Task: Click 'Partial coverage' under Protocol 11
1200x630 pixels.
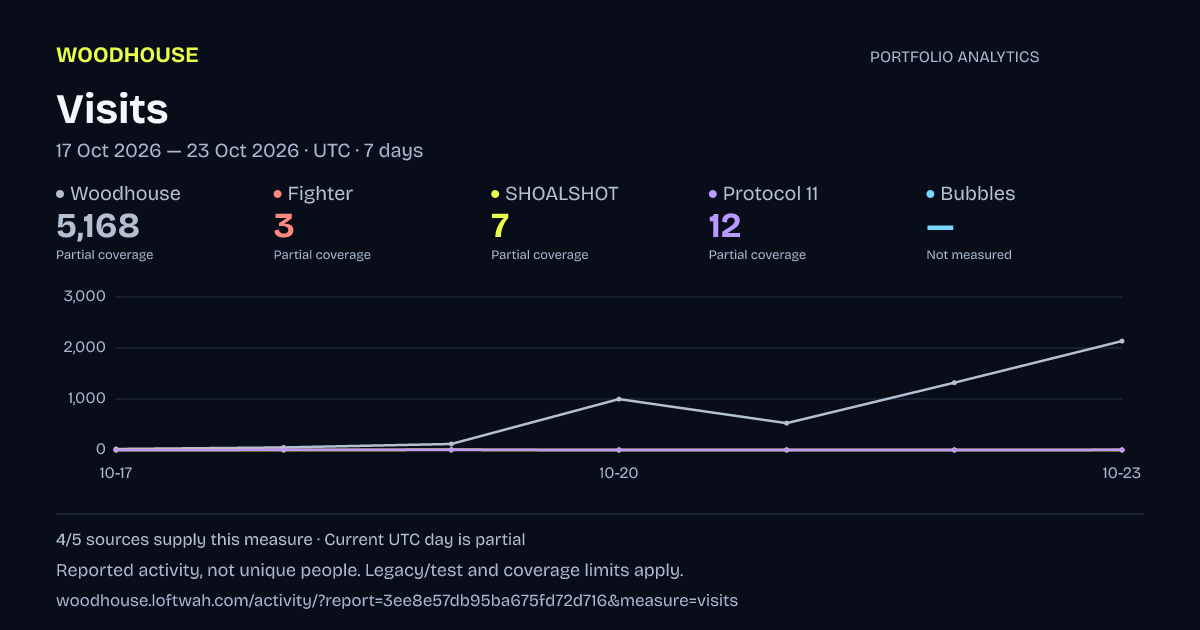Action: point(757,255)
